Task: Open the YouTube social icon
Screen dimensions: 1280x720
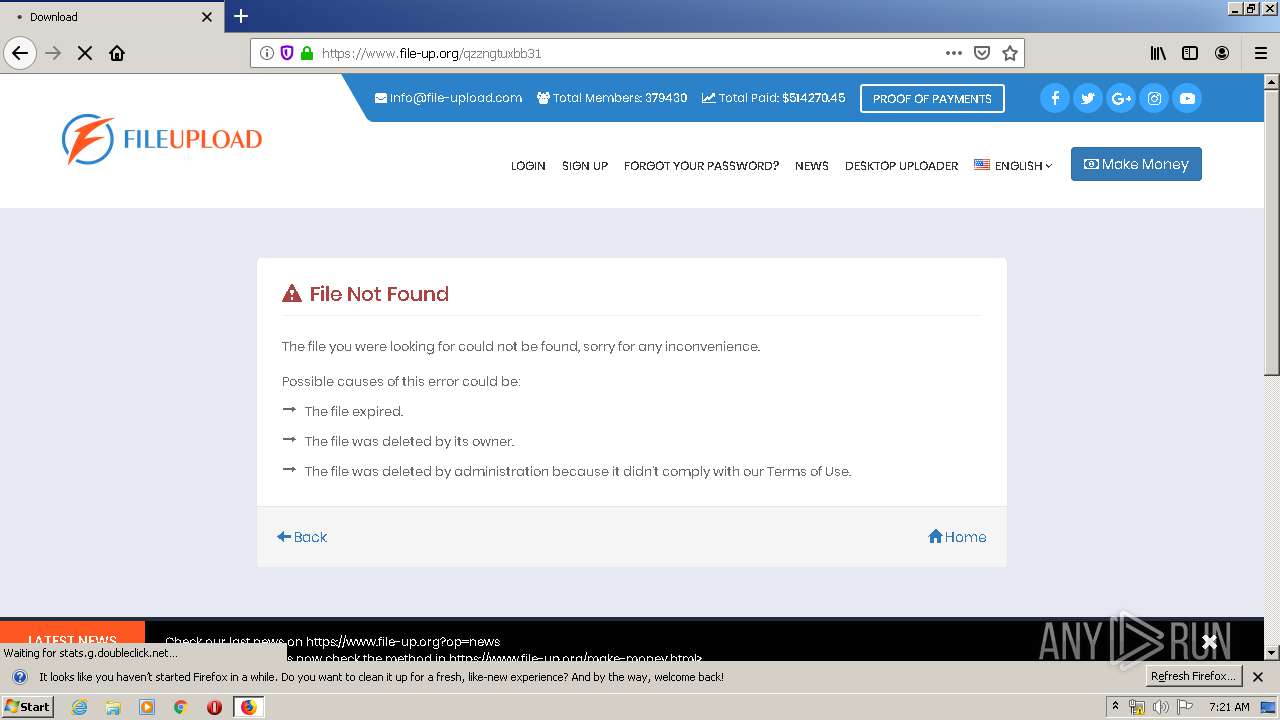Action: pyautogui.click(x=1187, y=98)
